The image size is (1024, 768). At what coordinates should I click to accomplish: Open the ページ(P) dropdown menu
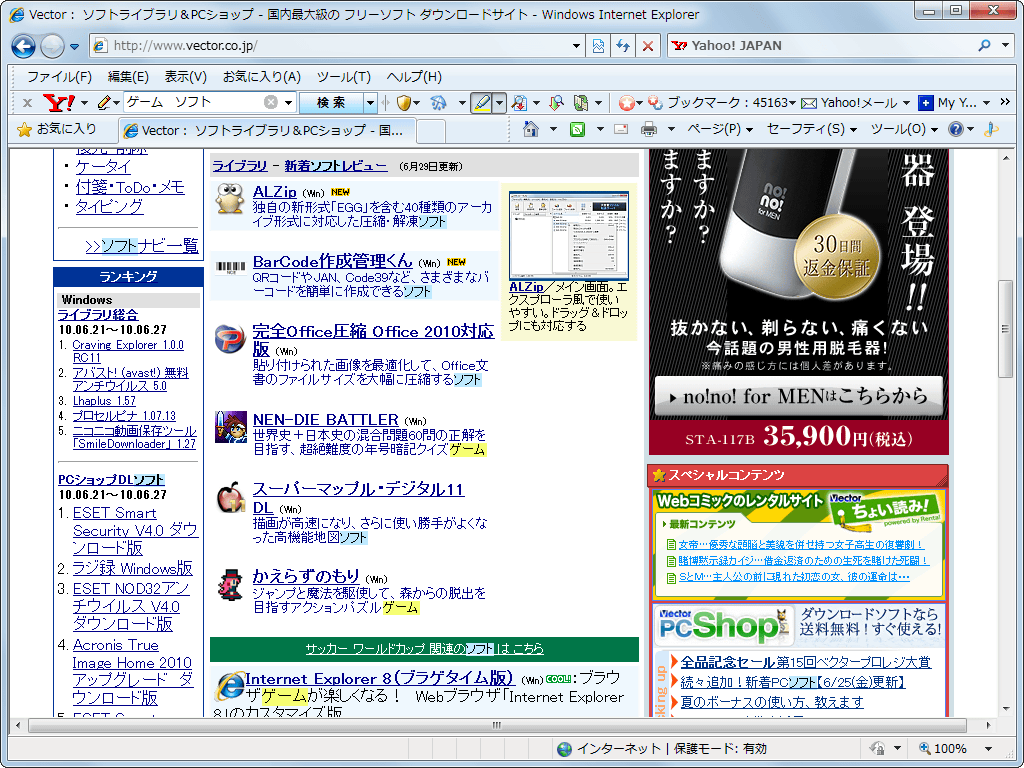point(720,129)
